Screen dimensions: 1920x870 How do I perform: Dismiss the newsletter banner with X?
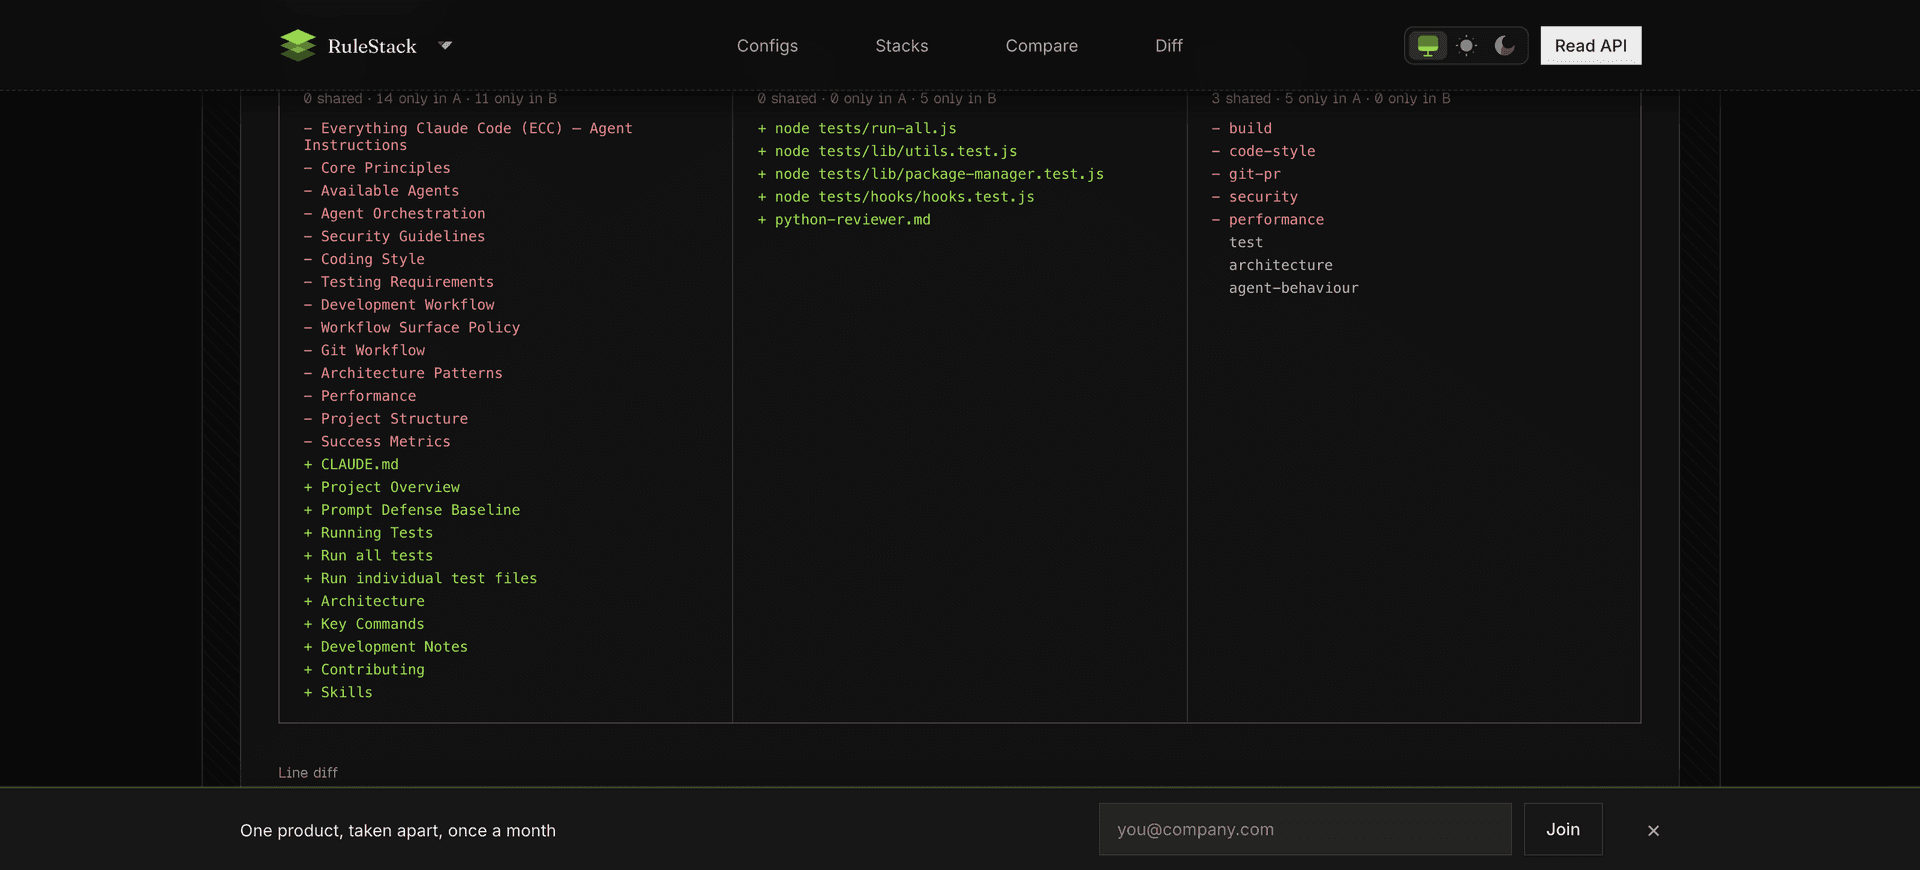pyautogui.click(x=1653, y=830)
